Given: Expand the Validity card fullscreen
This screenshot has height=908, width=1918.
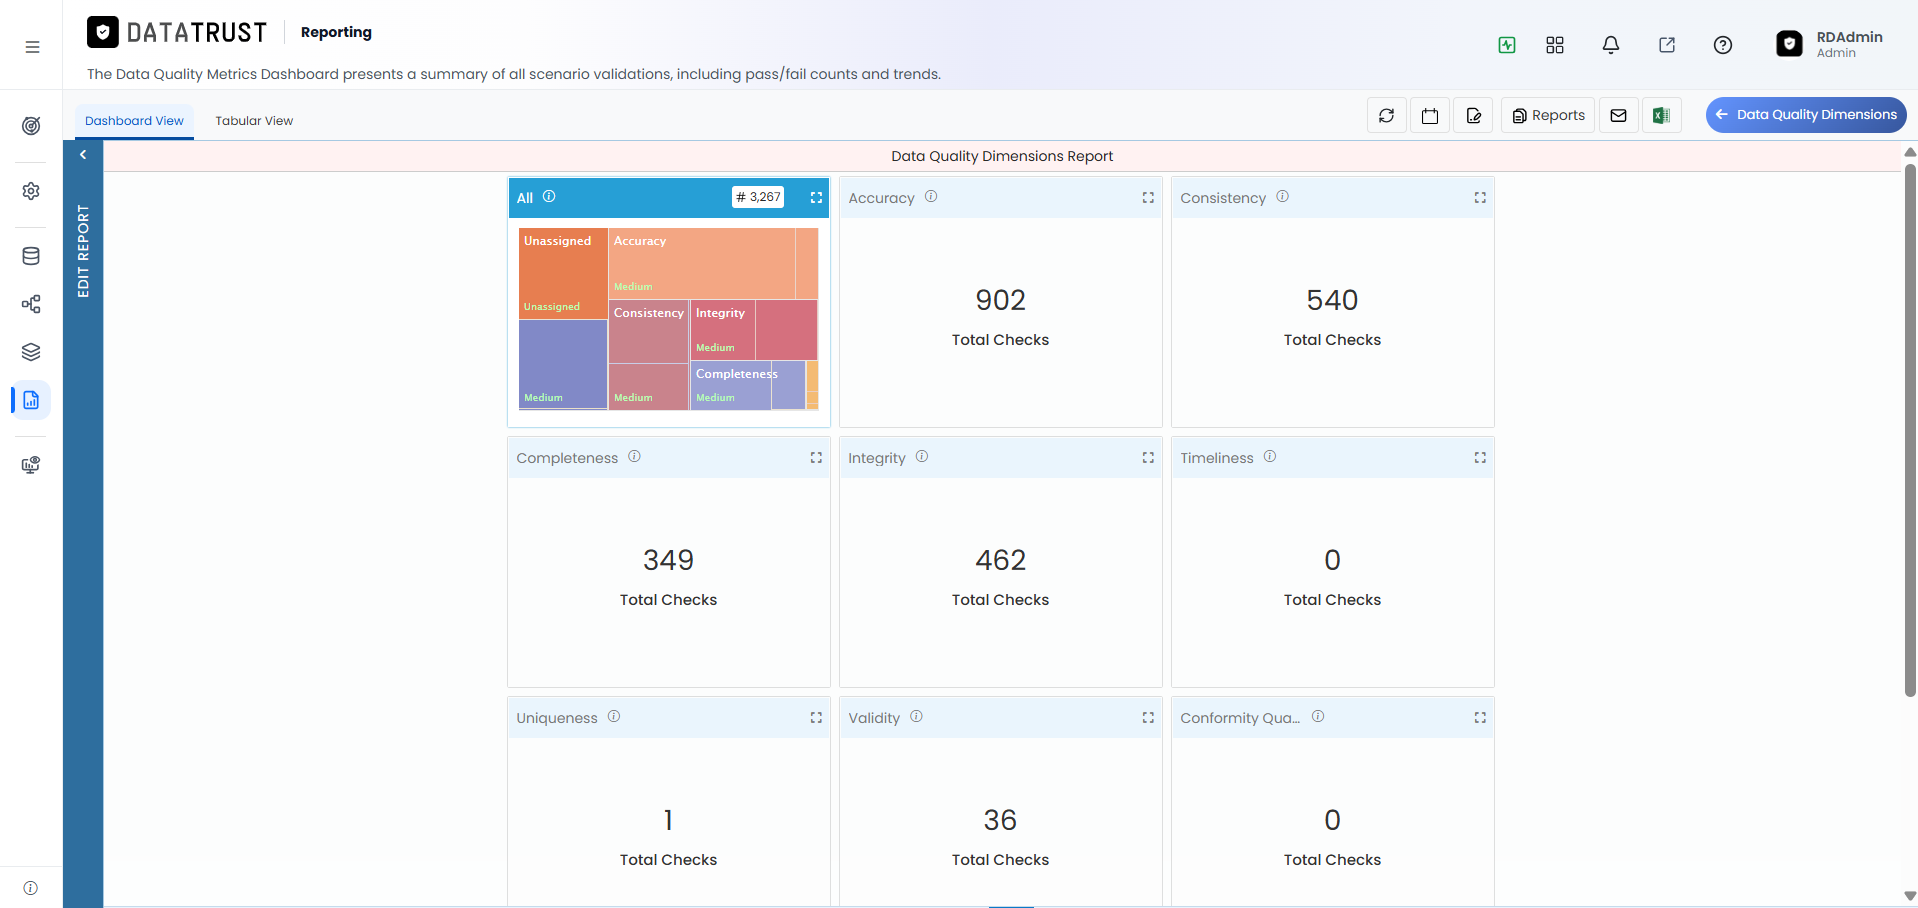Looking at the screenshot, I should [x=1148, y=718].
